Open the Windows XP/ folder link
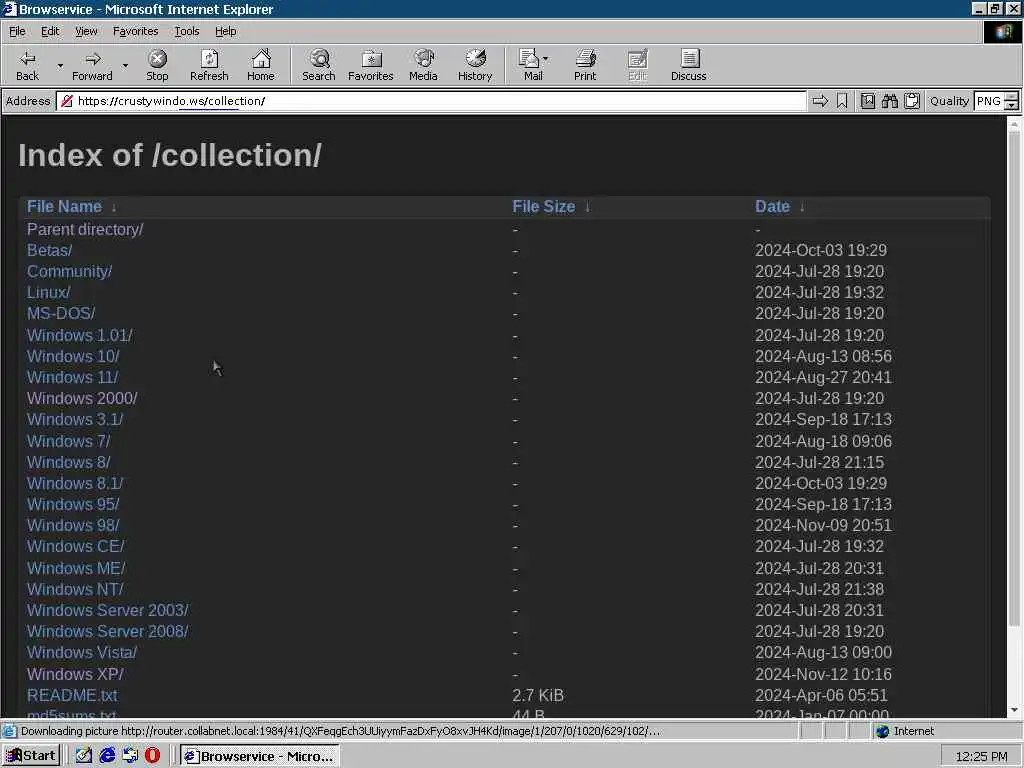 pyautogui.click(x=75, y=674)
